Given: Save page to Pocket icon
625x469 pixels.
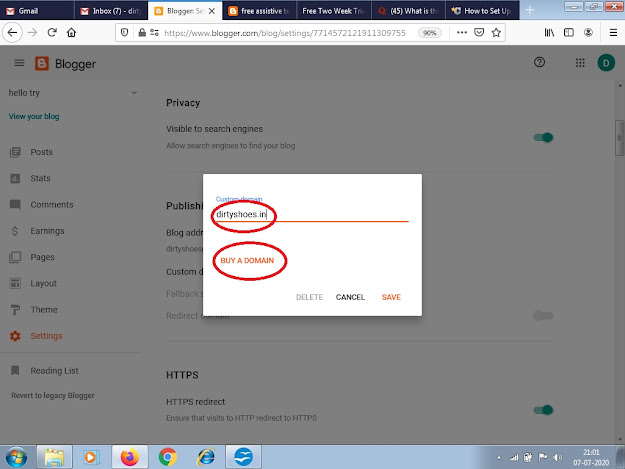Looking at the screenshot, I should pyautogui.click(x=479, y=33).
